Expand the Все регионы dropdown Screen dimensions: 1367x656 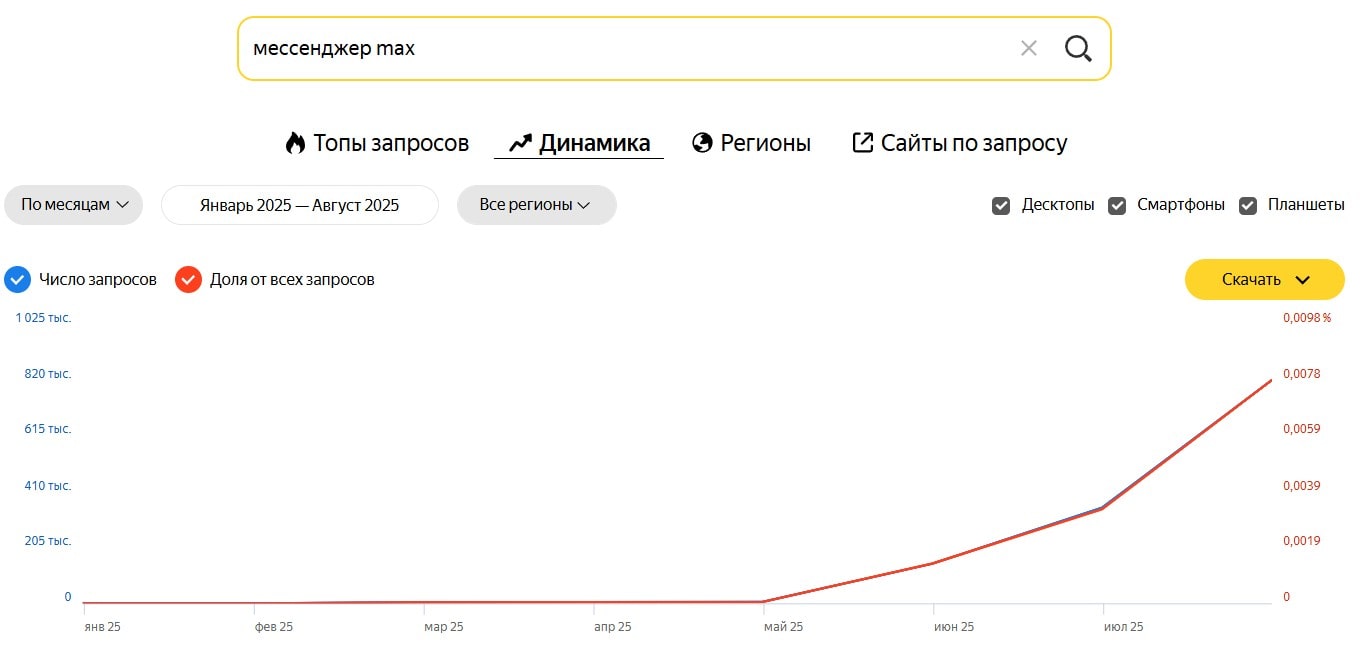click(x=537, y=205)
